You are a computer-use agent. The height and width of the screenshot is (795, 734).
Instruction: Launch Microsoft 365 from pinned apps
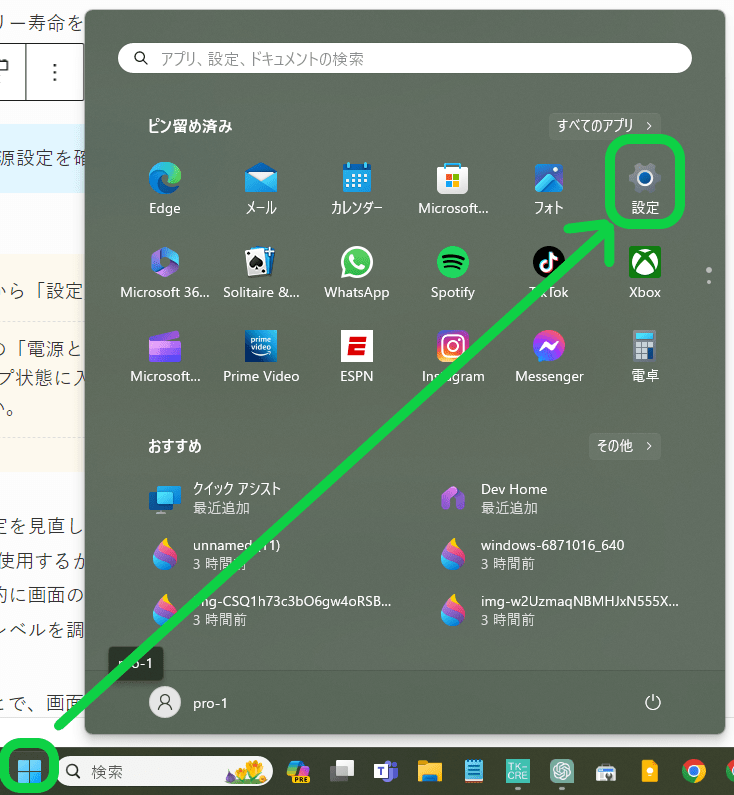pyautogui.click(x=165, y=273)
